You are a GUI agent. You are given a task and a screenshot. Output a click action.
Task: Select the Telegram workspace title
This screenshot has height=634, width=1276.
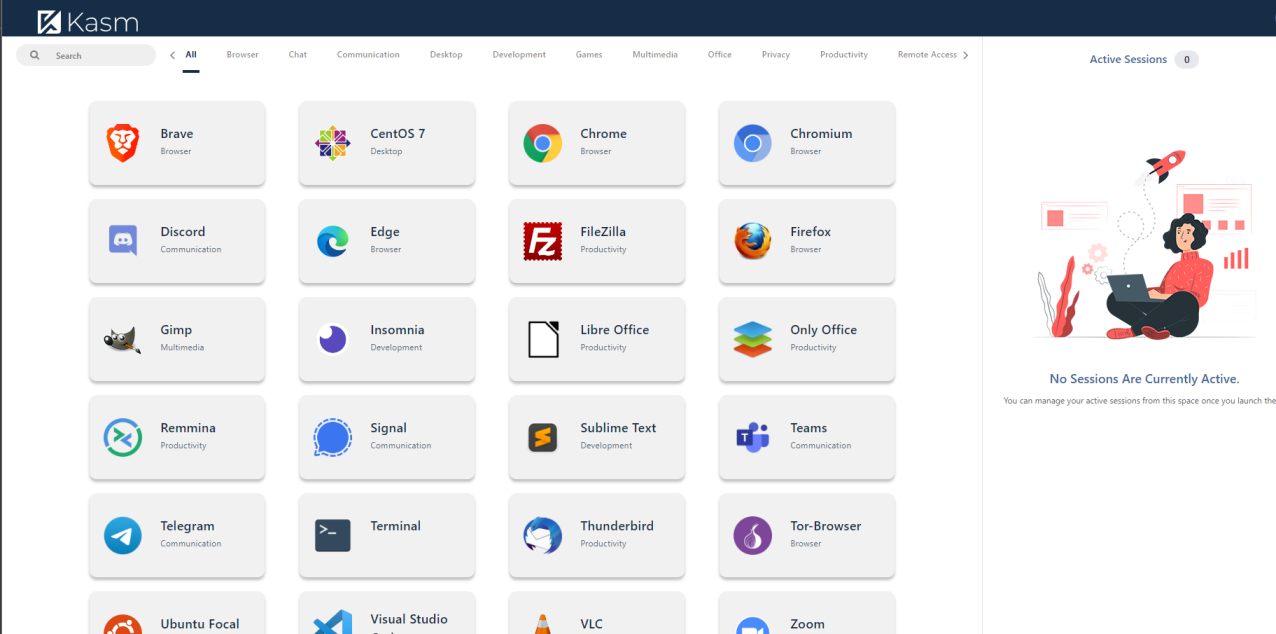[187, 526]
